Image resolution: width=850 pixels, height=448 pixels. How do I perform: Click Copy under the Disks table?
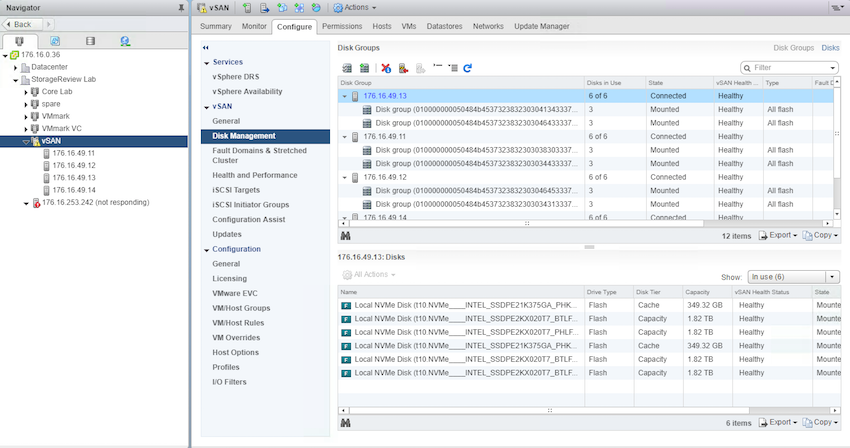(821, 422)
